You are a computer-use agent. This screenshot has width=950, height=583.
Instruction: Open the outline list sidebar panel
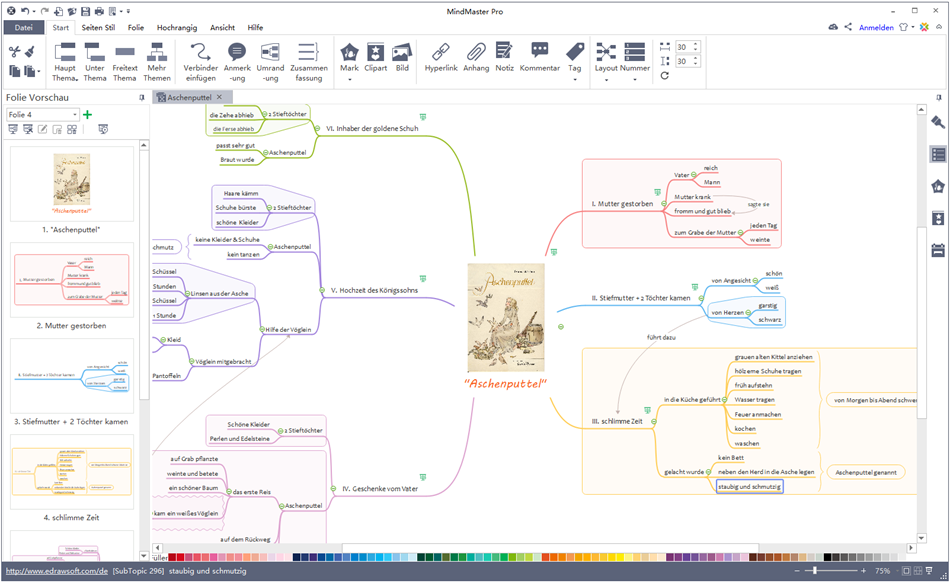[938, 155]
